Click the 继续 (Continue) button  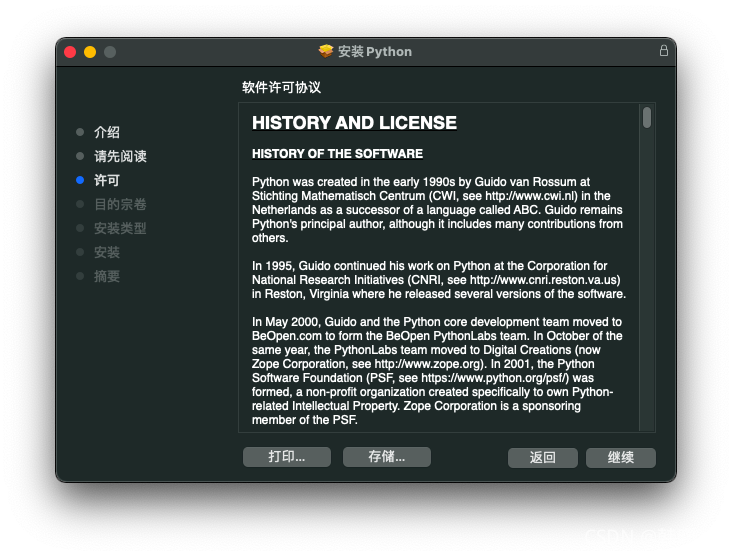(620, 457)
